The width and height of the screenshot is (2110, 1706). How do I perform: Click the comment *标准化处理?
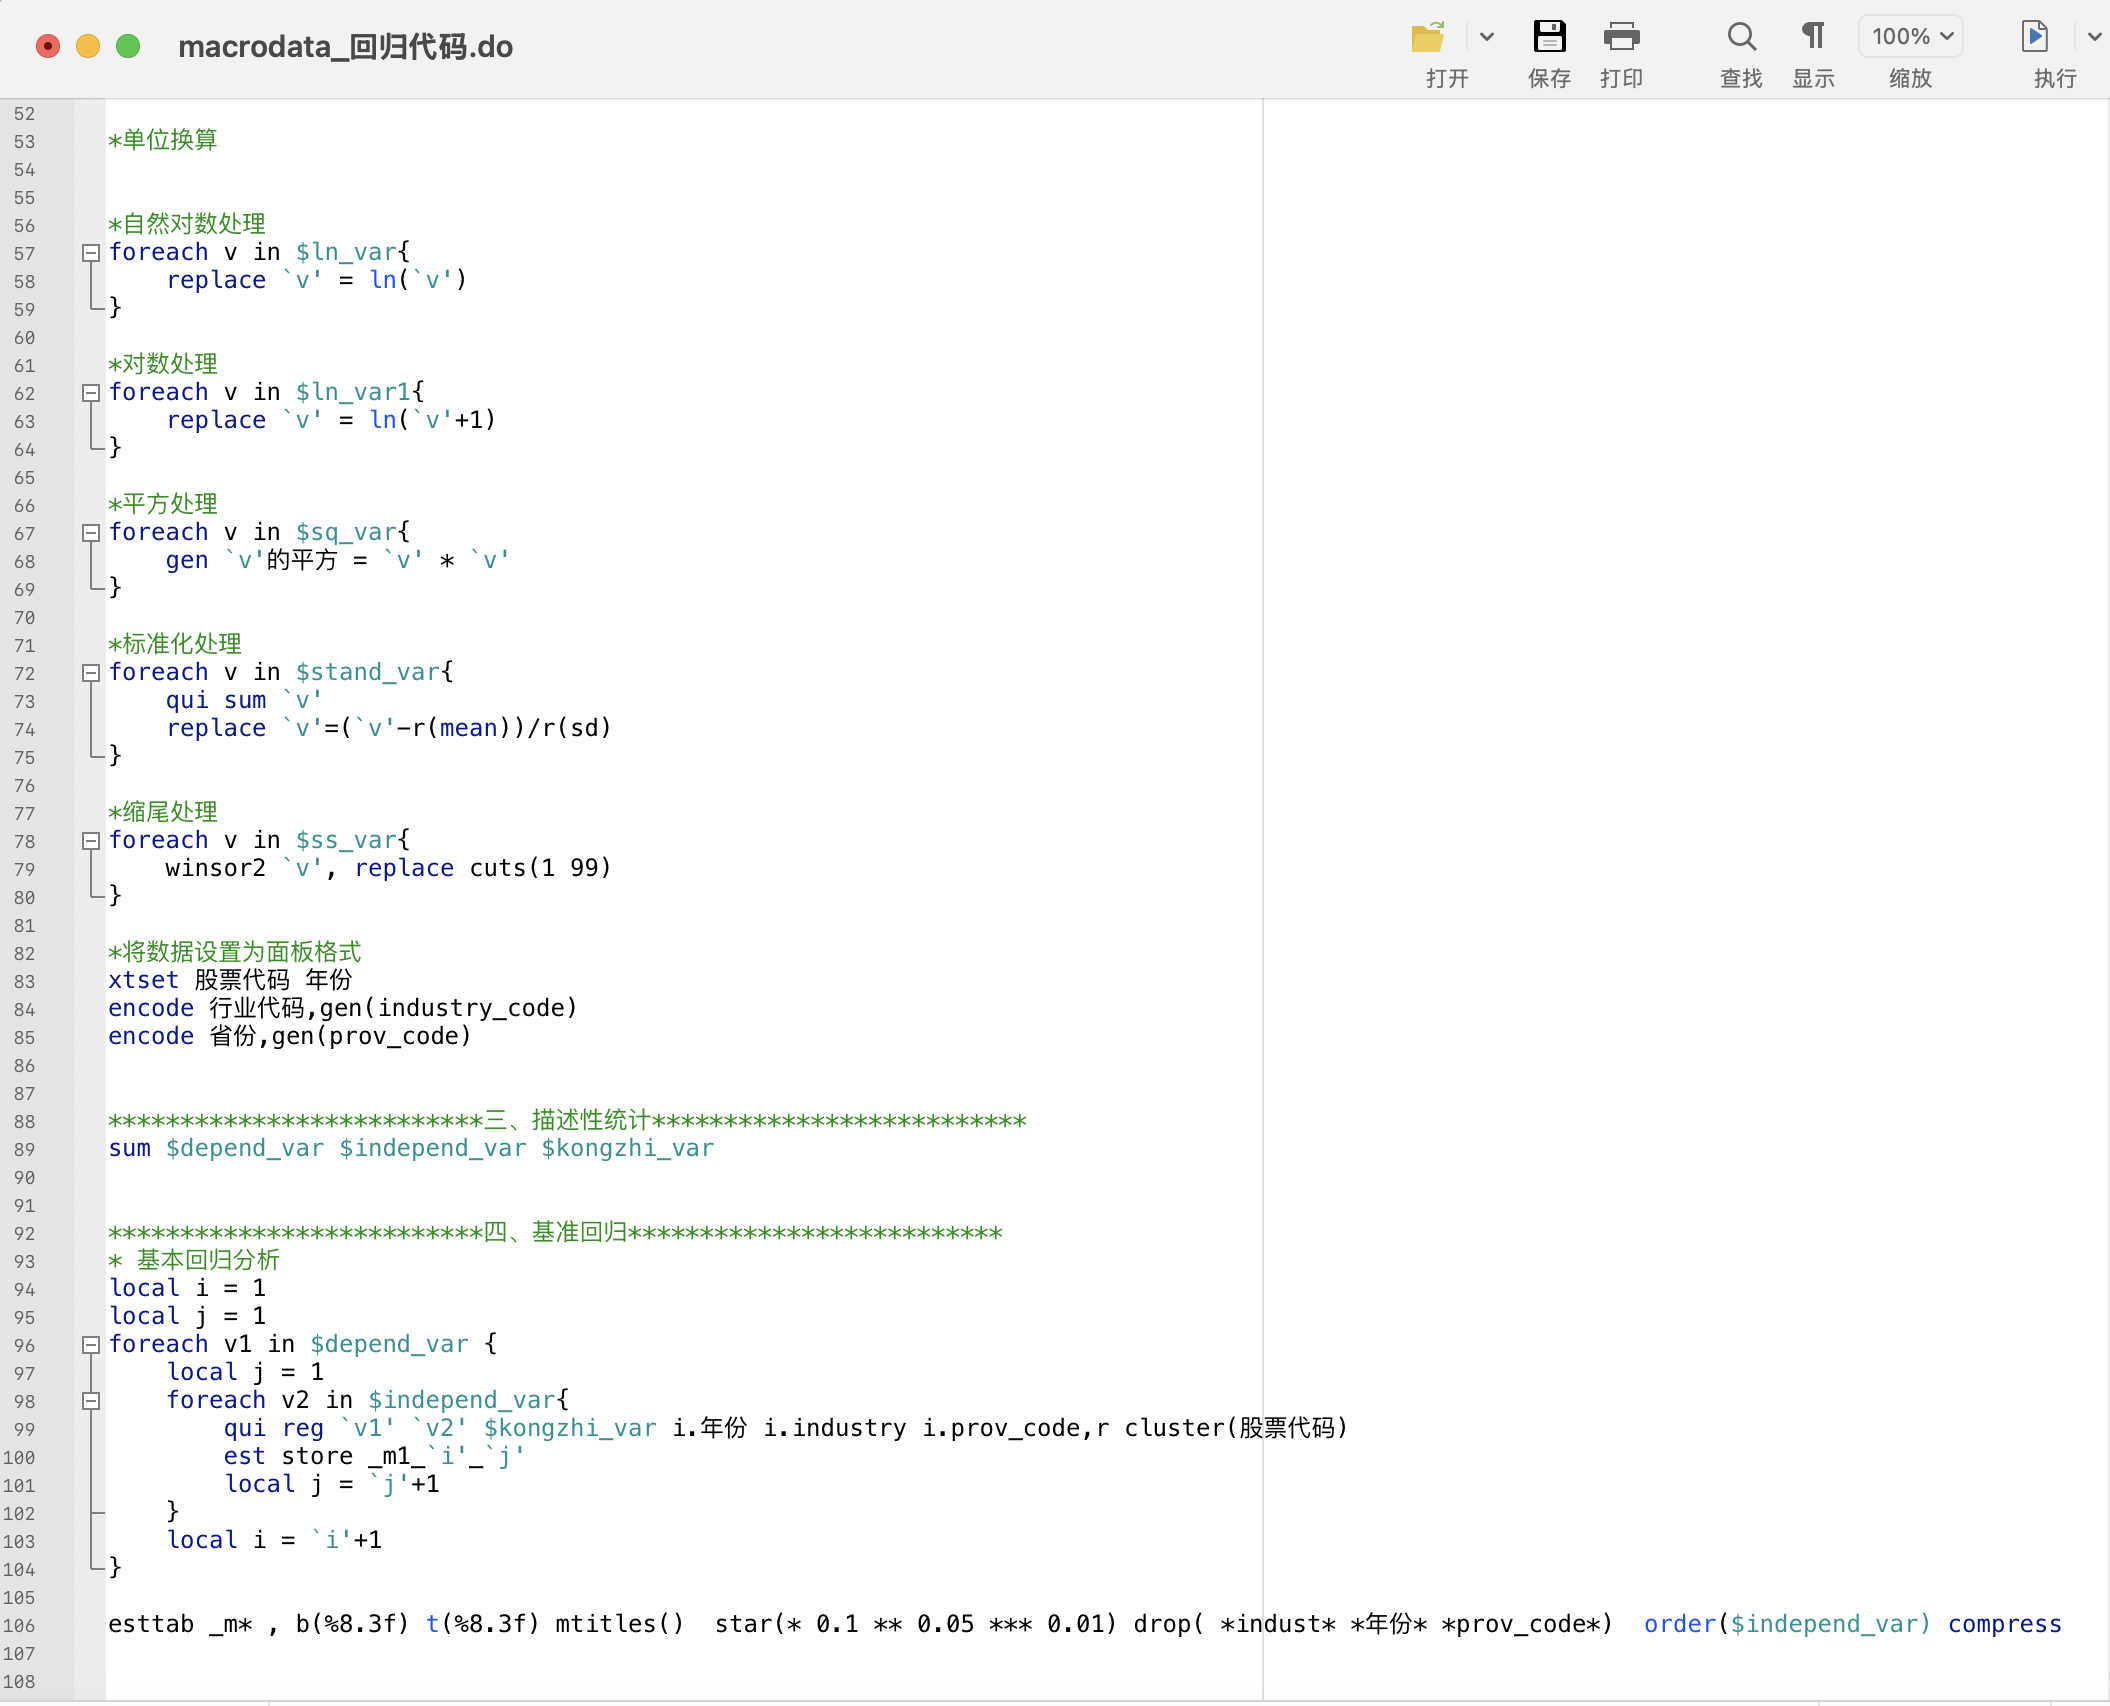tap(175, 644)
